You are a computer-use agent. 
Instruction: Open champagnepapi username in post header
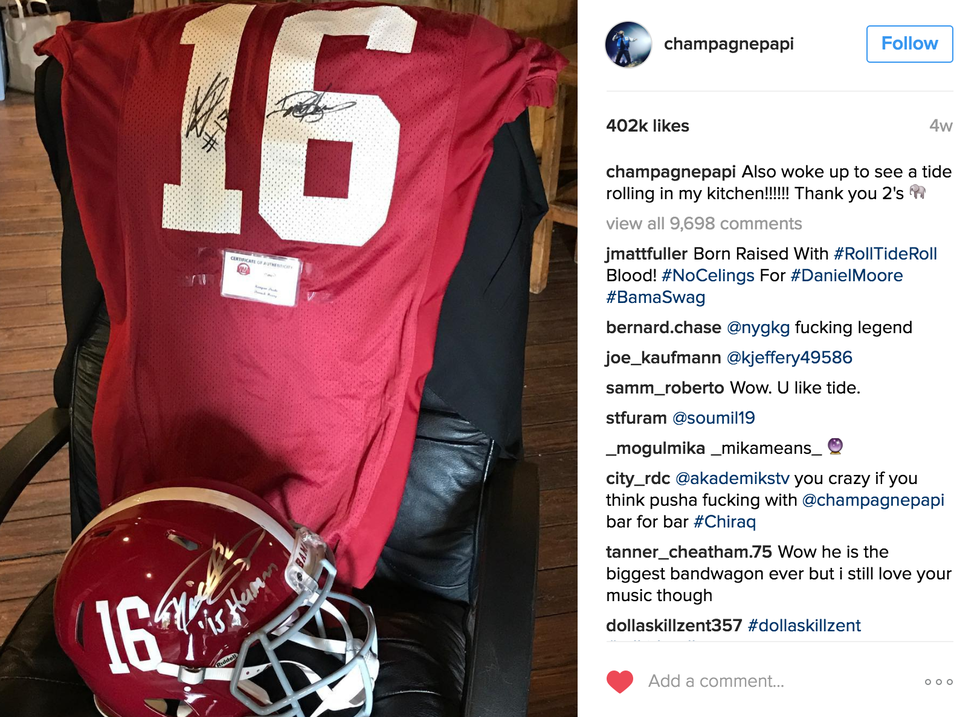pos(729,44)
